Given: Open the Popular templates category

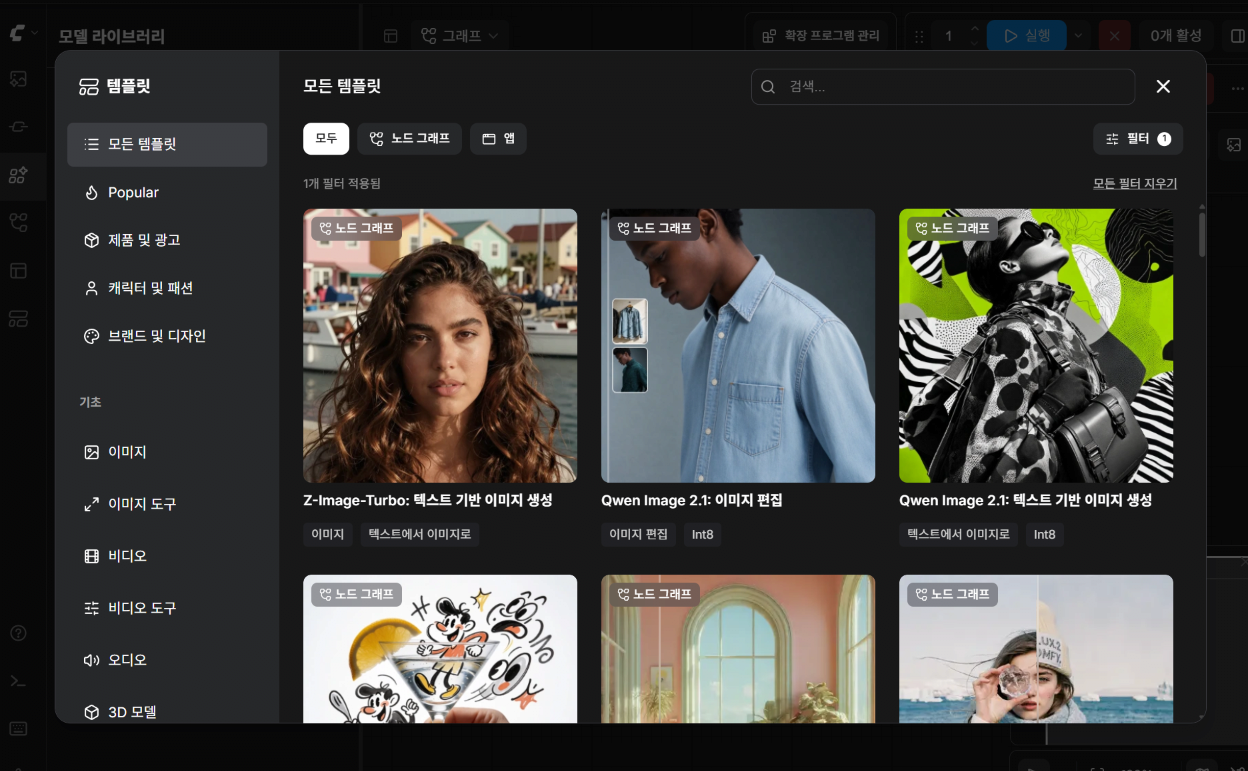Looking at the screenshot, I should point(167,192).
